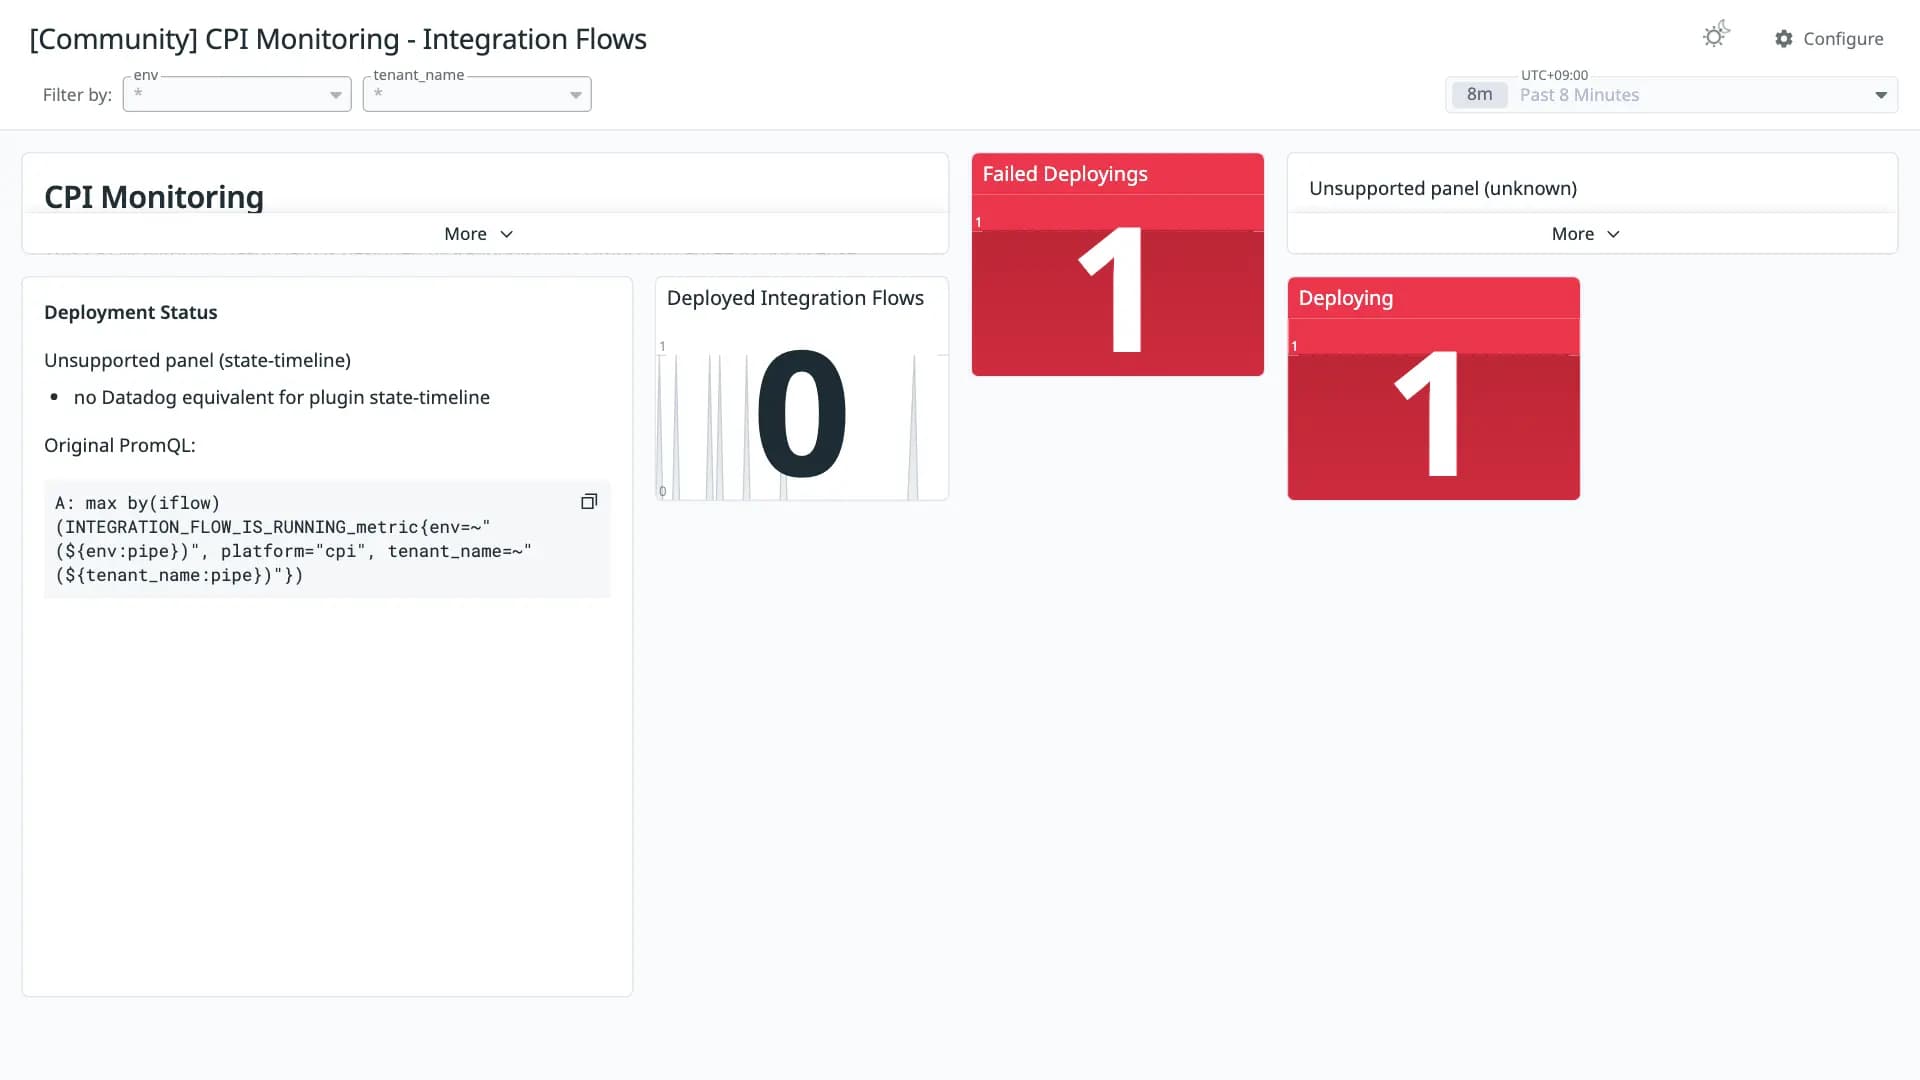Click the UTC+09:00 timezone label
Viewport: 1920px width, 1080px height.
(1554, 75)
